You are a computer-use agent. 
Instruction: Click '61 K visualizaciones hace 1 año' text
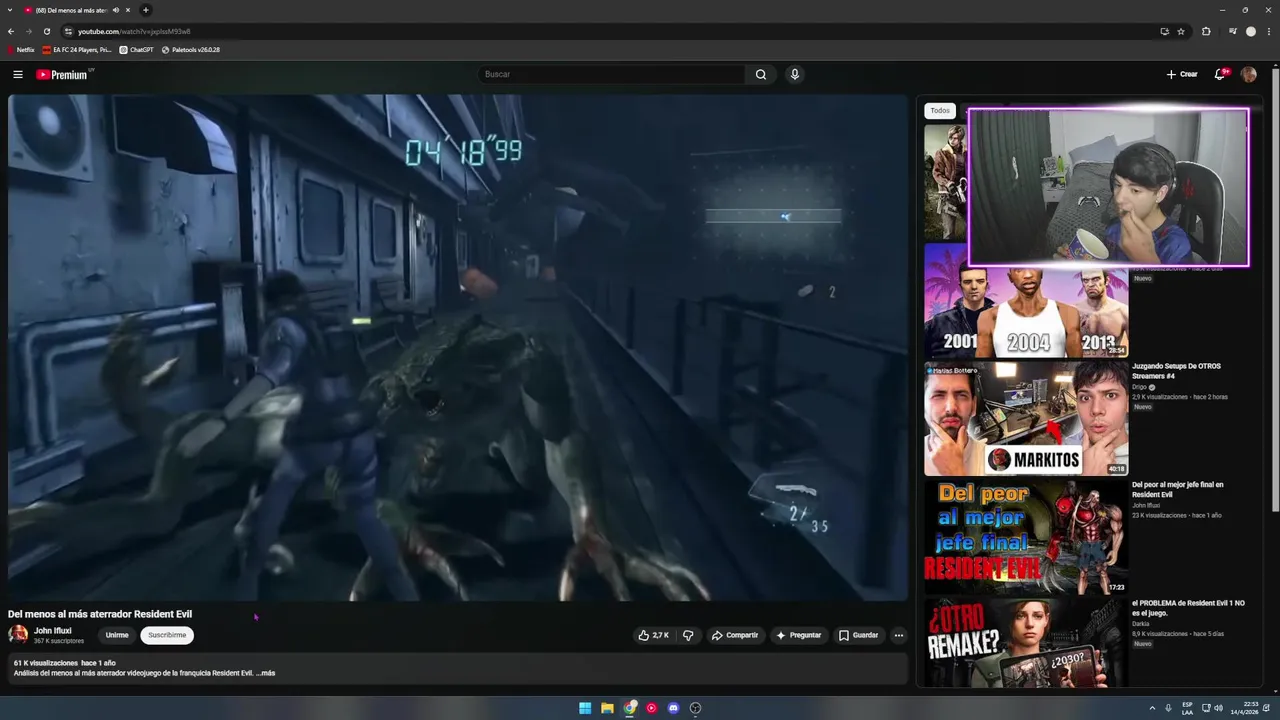point(65,663)
